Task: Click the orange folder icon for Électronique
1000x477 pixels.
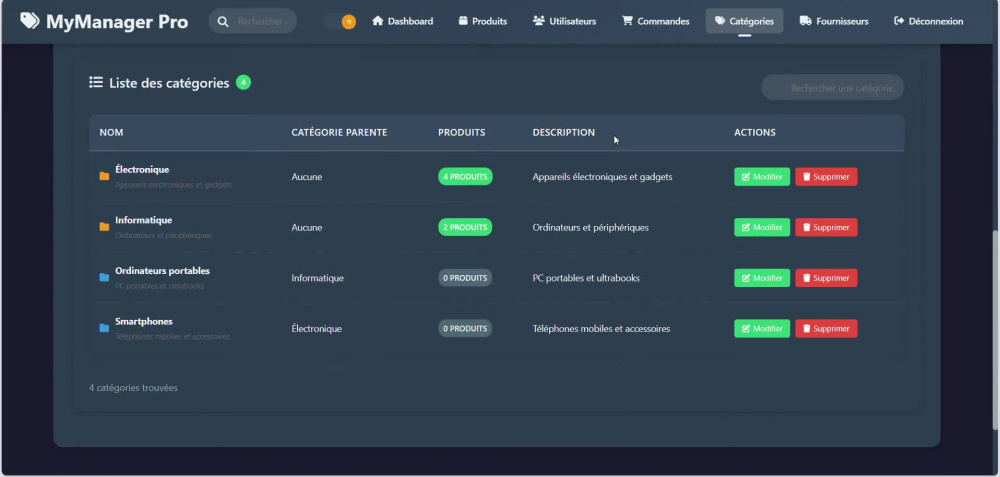Action: [x=105, y=176]
